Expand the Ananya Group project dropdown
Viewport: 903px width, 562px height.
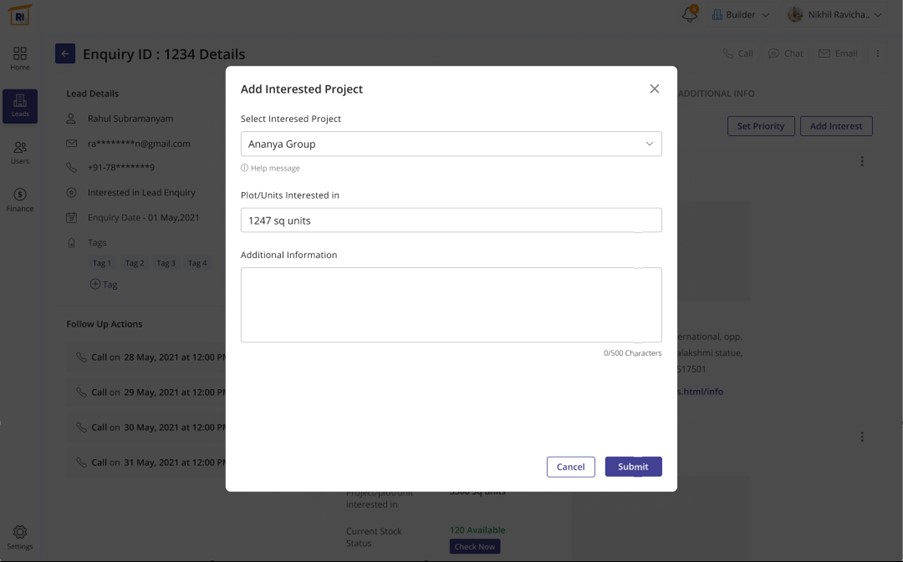(649, 144)
